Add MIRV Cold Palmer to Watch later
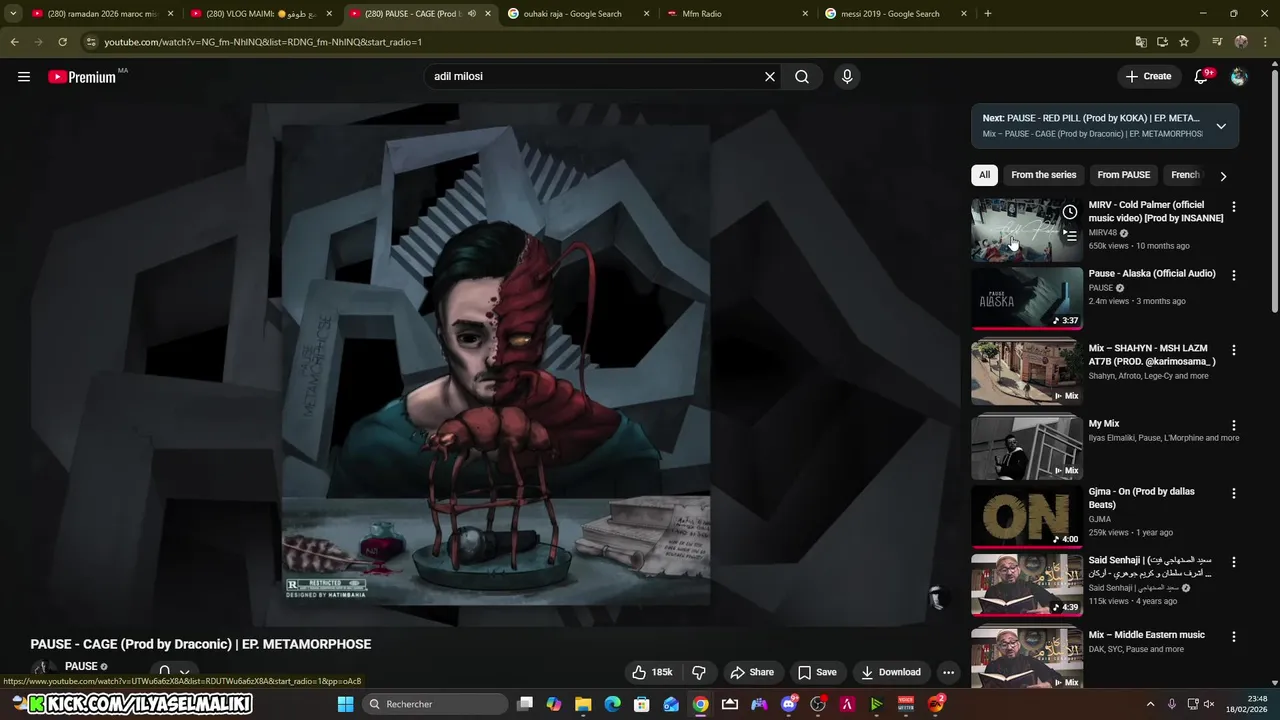This screenshot has height=720, width=1280. (x=1070, y=212)
